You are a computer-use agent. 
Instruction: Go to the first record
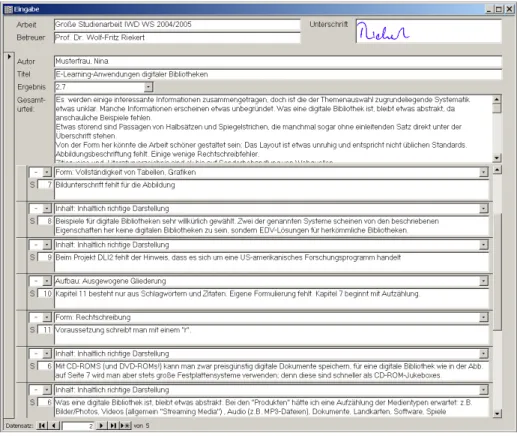pos(42,426)
